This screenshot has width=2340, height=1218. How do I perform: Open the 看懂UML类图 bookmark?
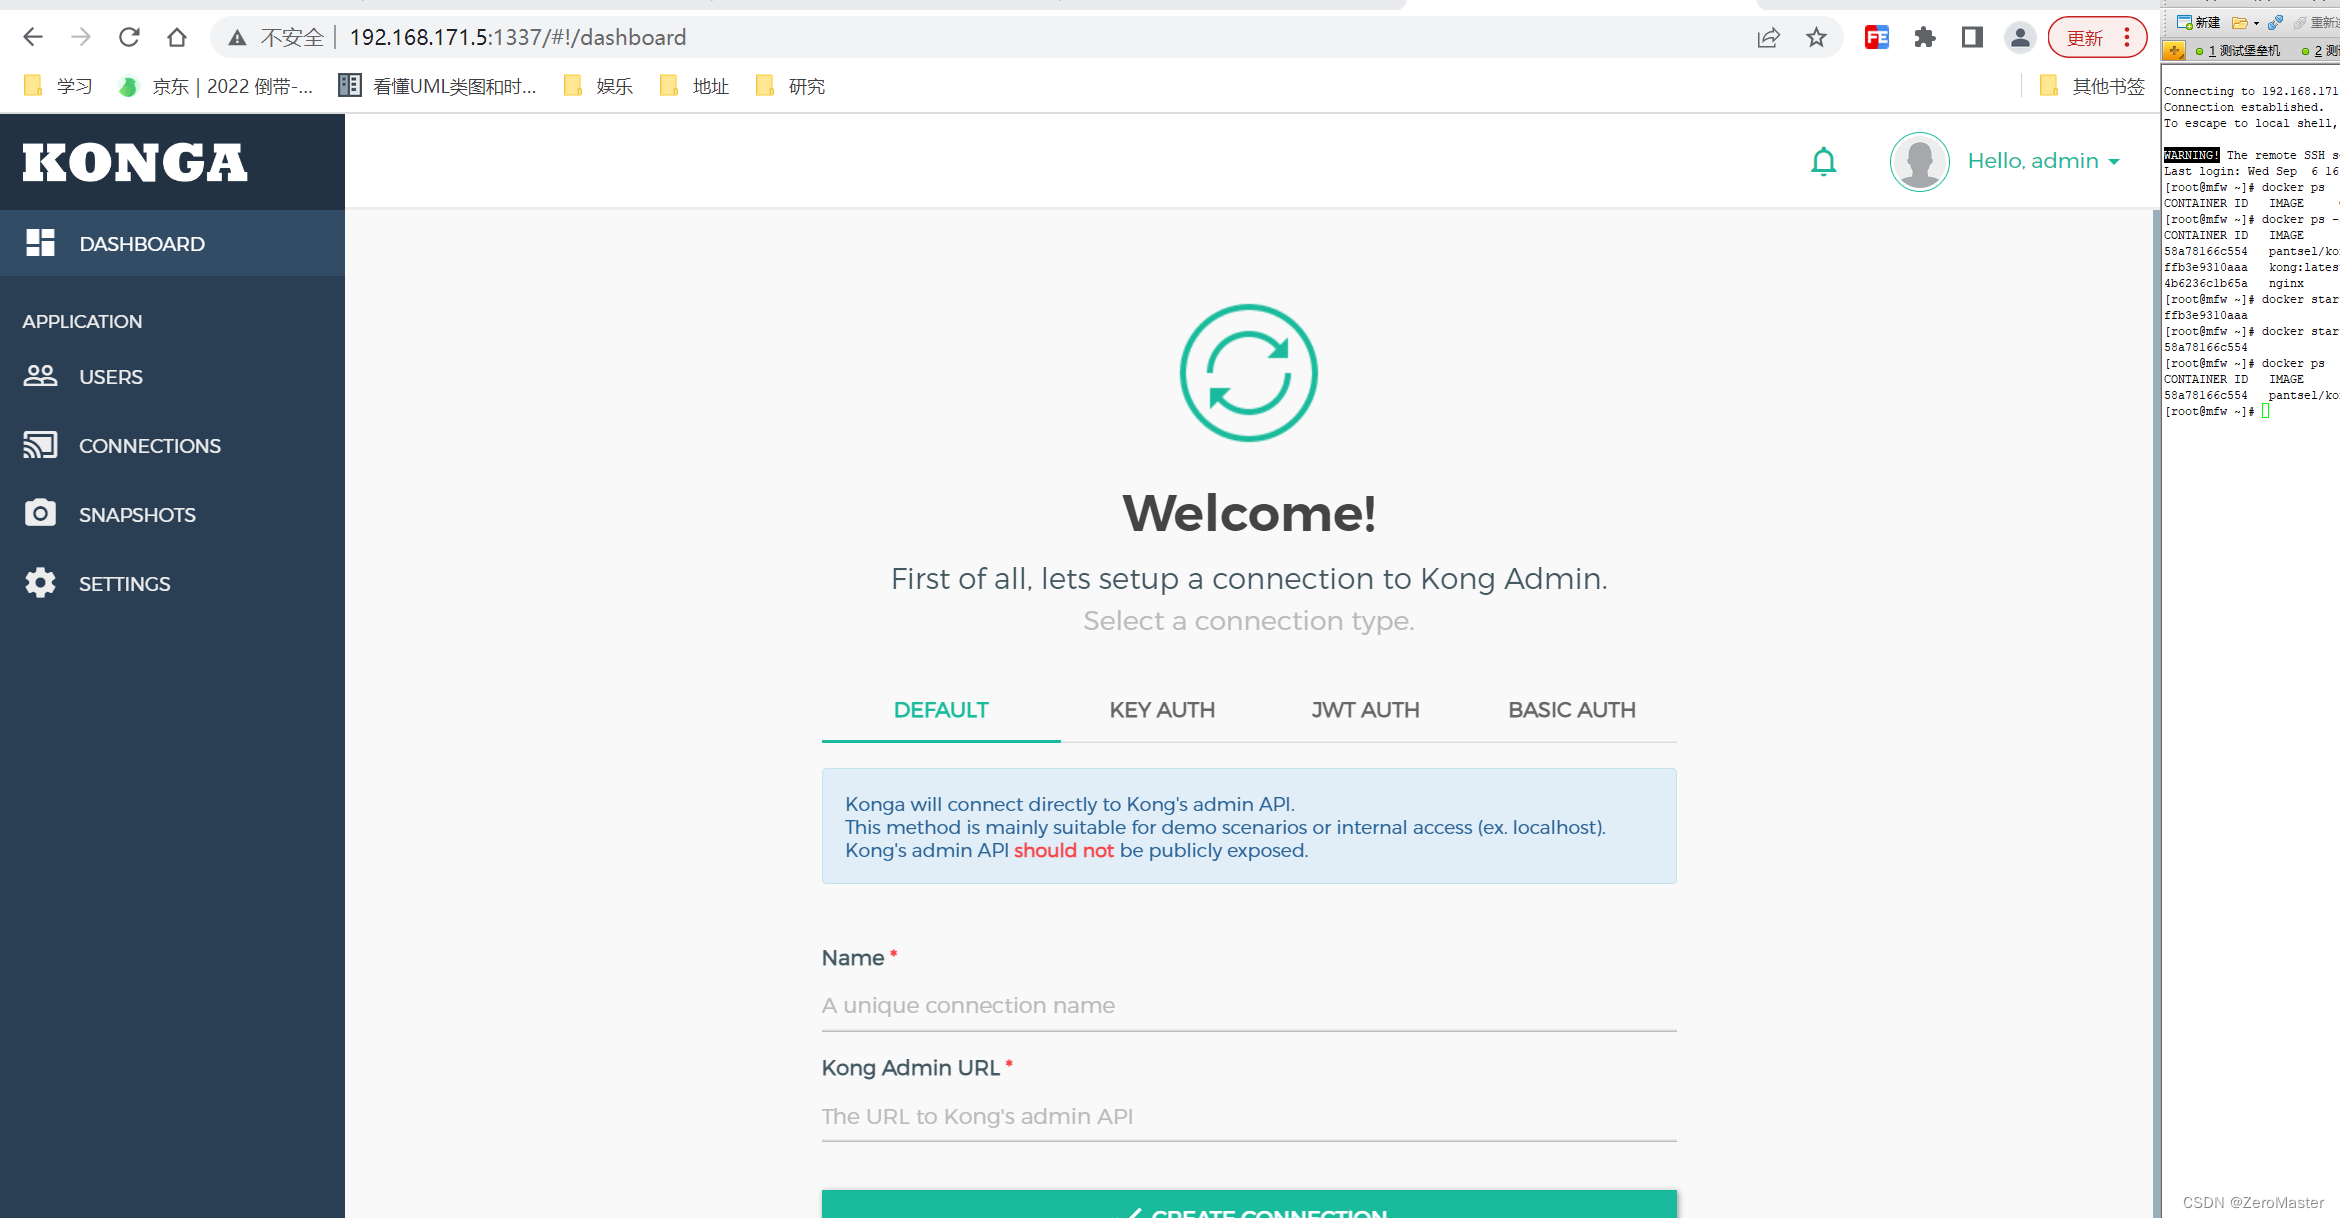point(438,86)
